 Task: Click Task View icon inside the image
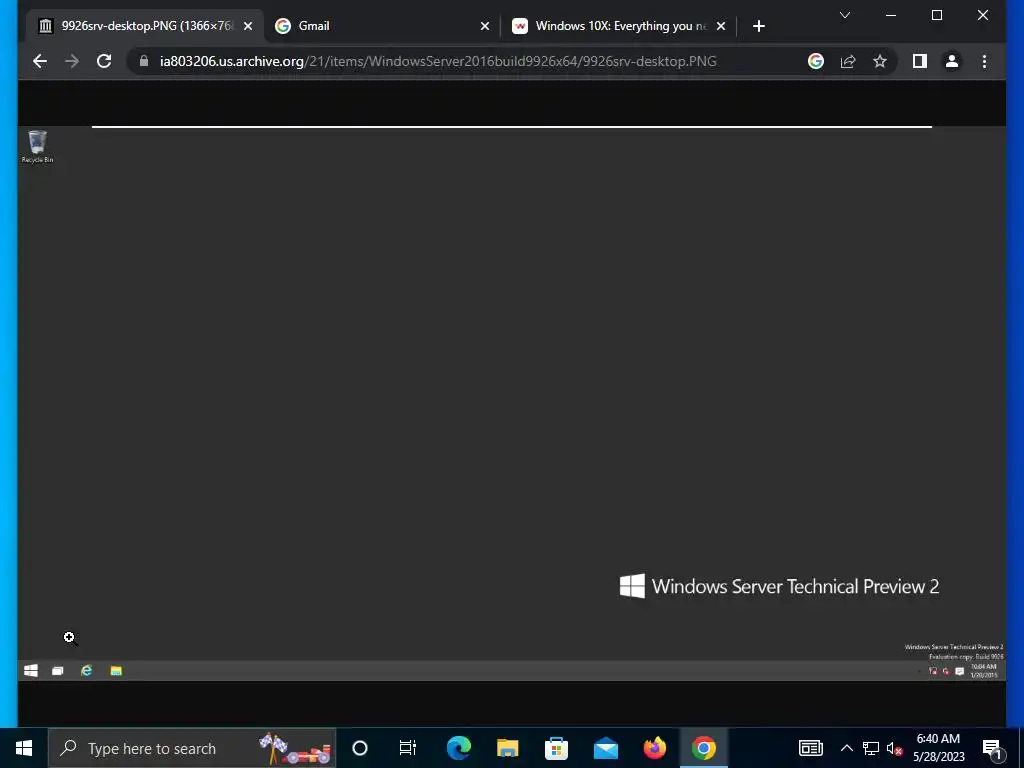point(57,671)
